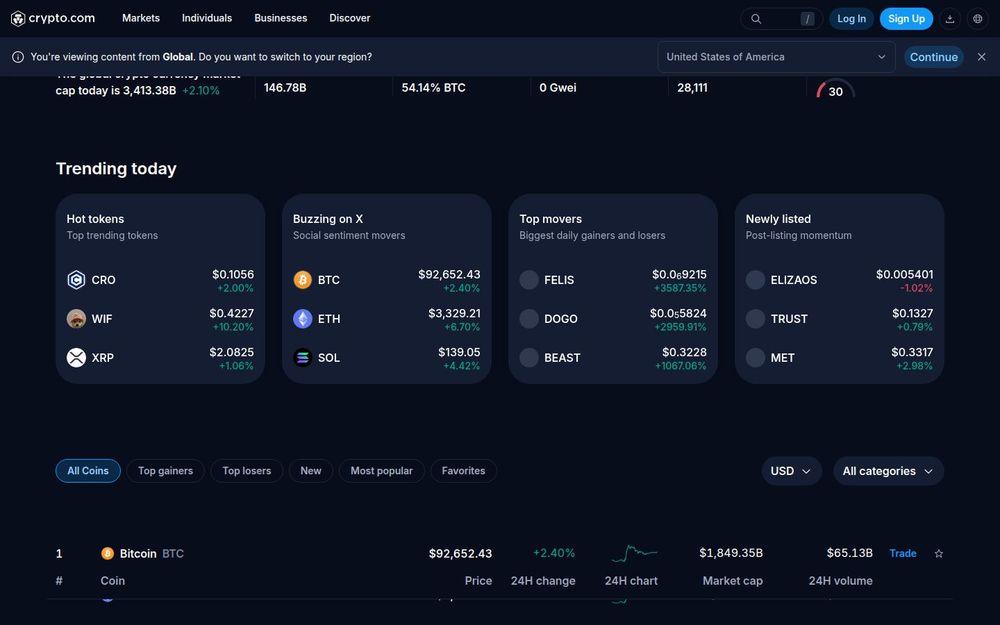Click the fear and greed gauge 30
Viewport: 1000px width, 625px height.
[x=835, y=89]
